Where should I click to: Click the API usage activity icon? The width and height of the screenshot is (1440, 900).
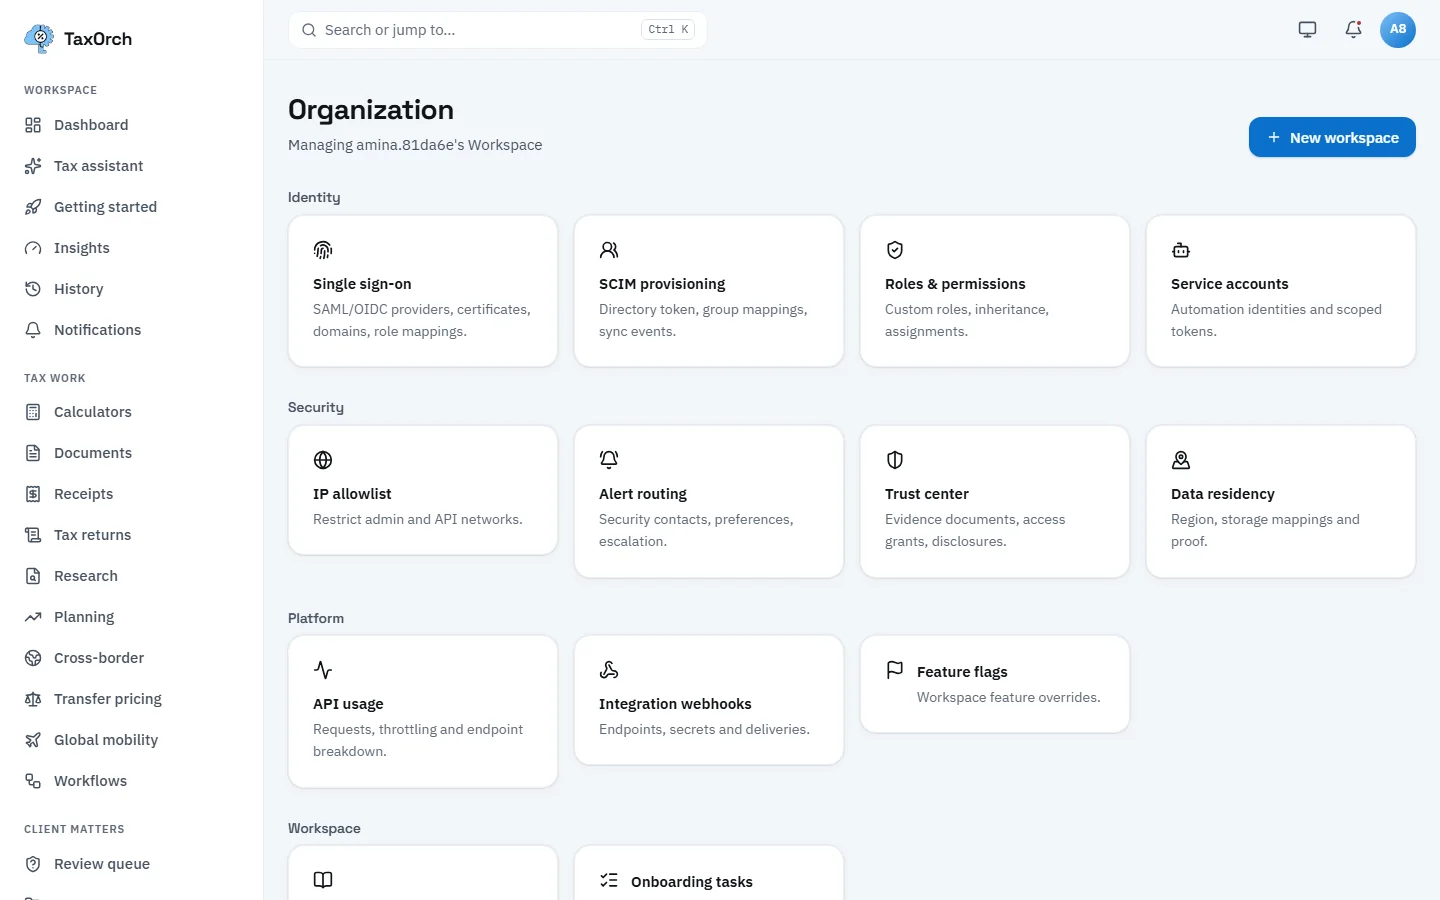pos(323,670)
